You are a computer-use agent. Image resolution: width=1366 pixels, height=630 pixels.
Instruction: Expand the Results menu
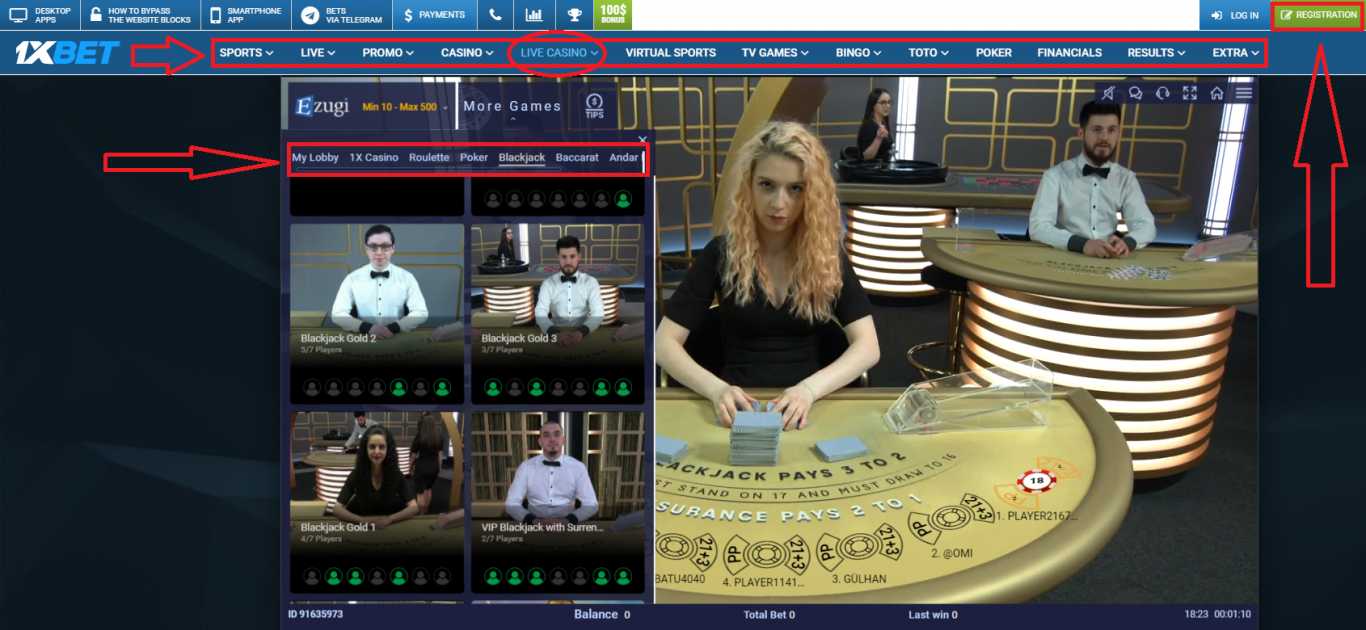pyautogui.click(x=1156, y=53)
